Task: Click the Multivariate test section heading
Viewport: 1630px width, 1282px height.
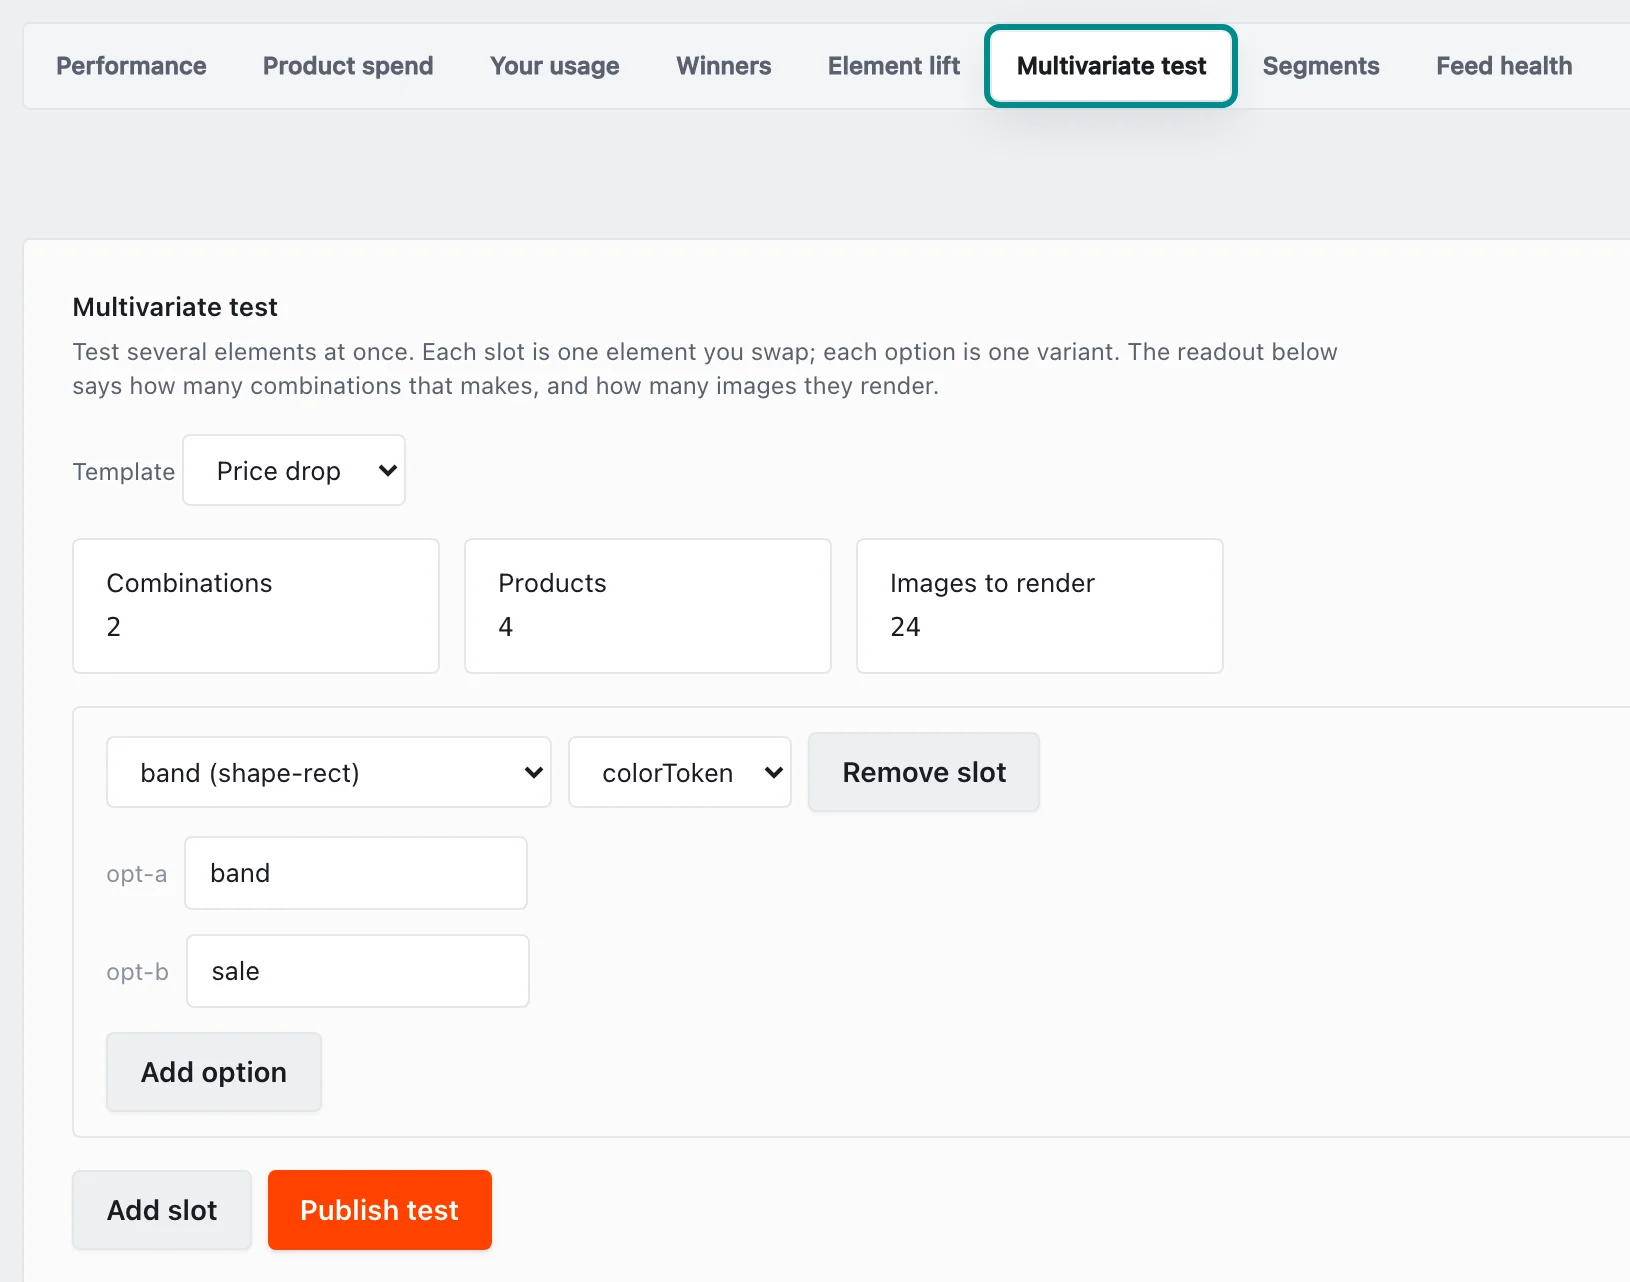Action: point(175,307)
